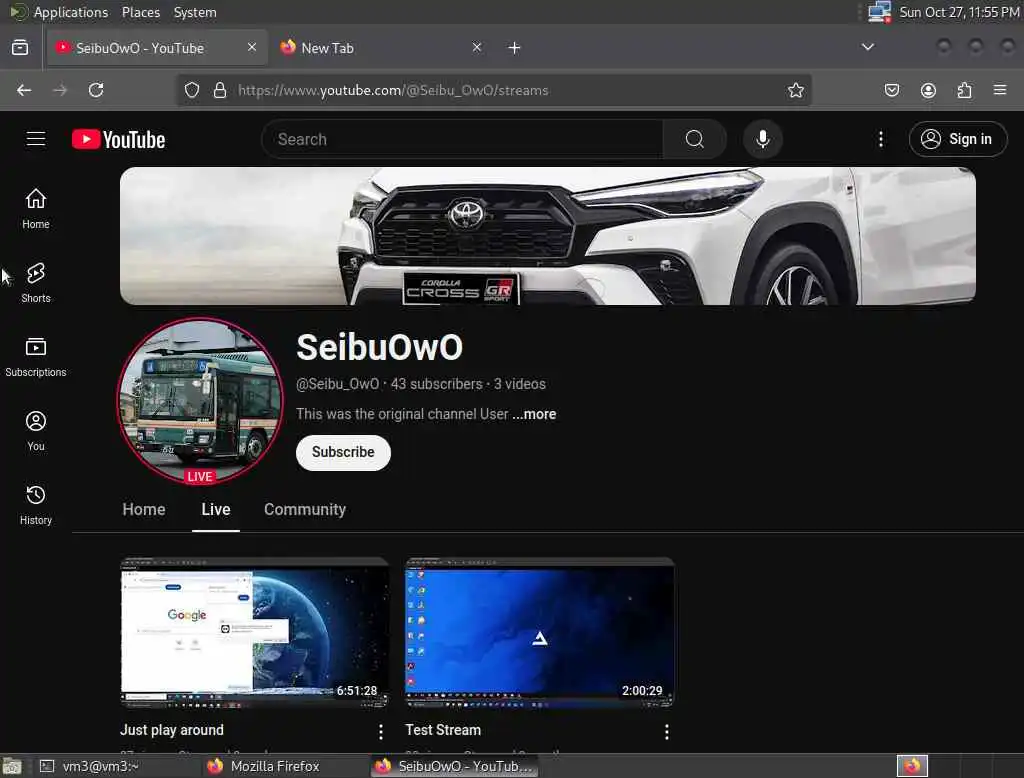Image resolution: width=1024 pixels, height=778 pixels.
Task: Click the Corolla Cross channel banner
Action: pos(547,236)
